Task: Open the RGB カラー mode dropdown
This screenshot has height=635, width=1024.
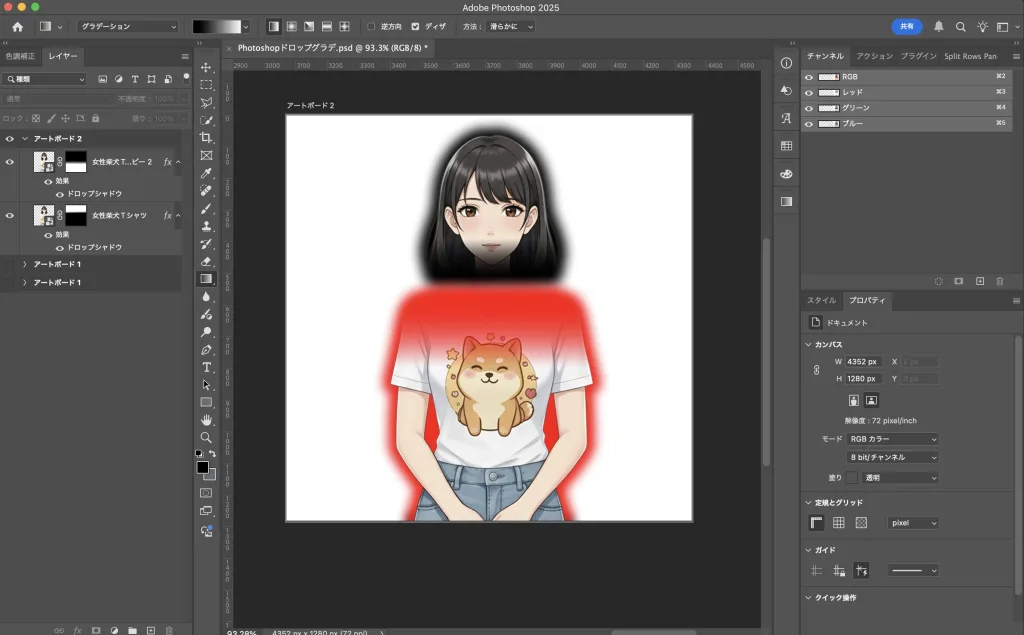Action: (892, 439)
